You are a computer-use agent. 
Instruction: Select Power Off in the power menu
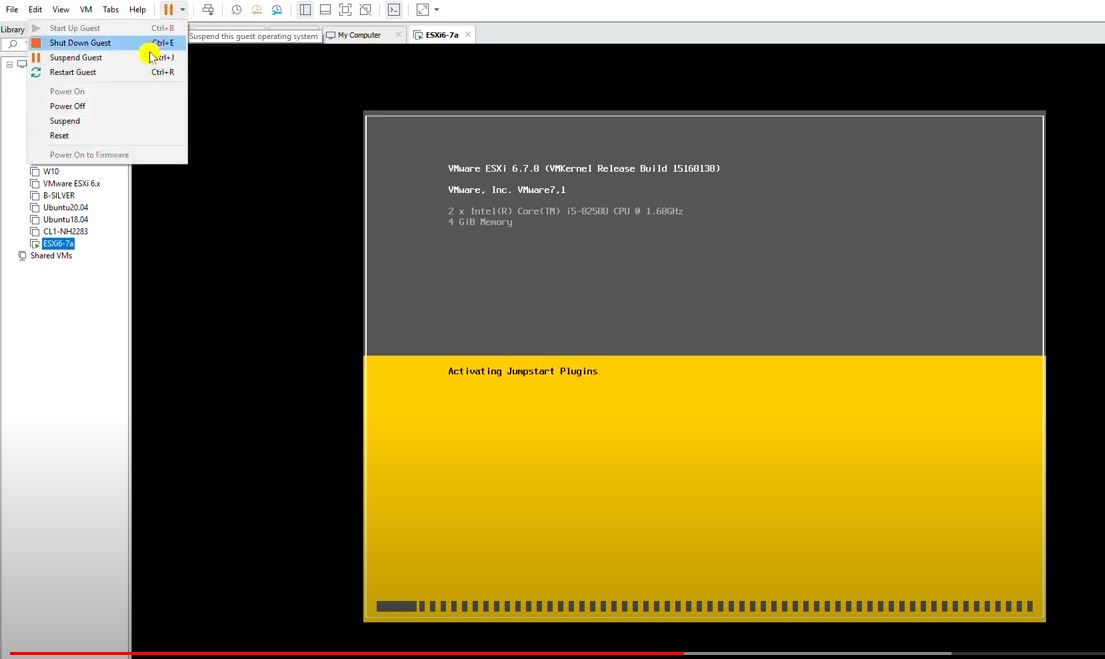click(x=108, y=106)
